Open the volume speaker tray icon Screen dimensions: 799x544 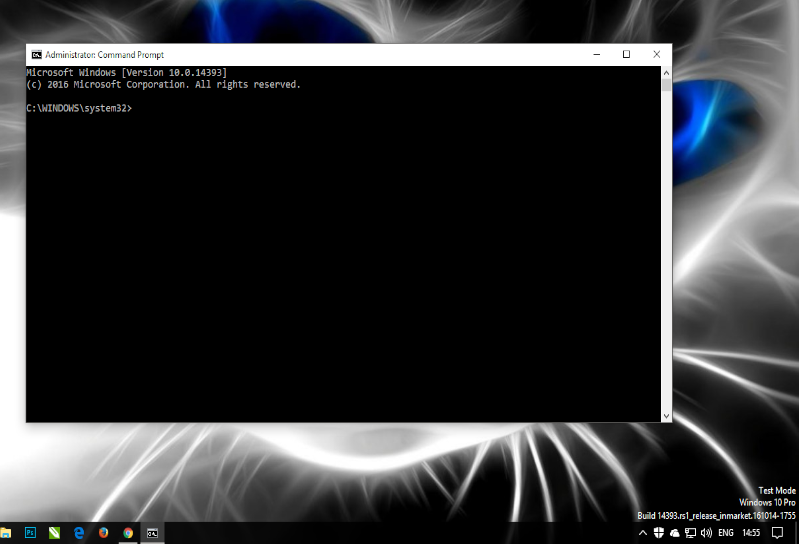706,533
